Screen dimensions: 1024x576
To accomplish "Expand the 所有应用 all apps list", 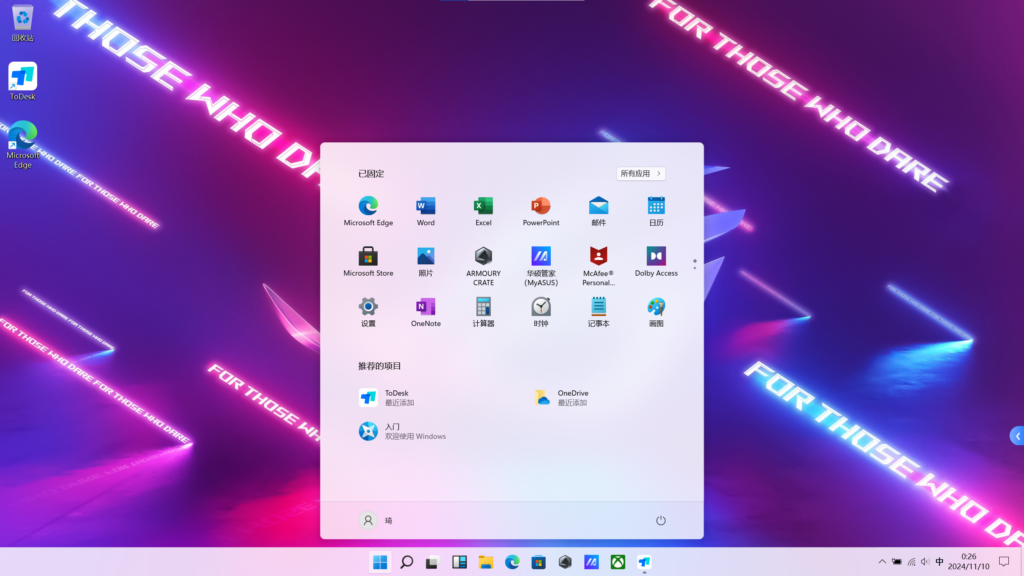I will 641,174.
